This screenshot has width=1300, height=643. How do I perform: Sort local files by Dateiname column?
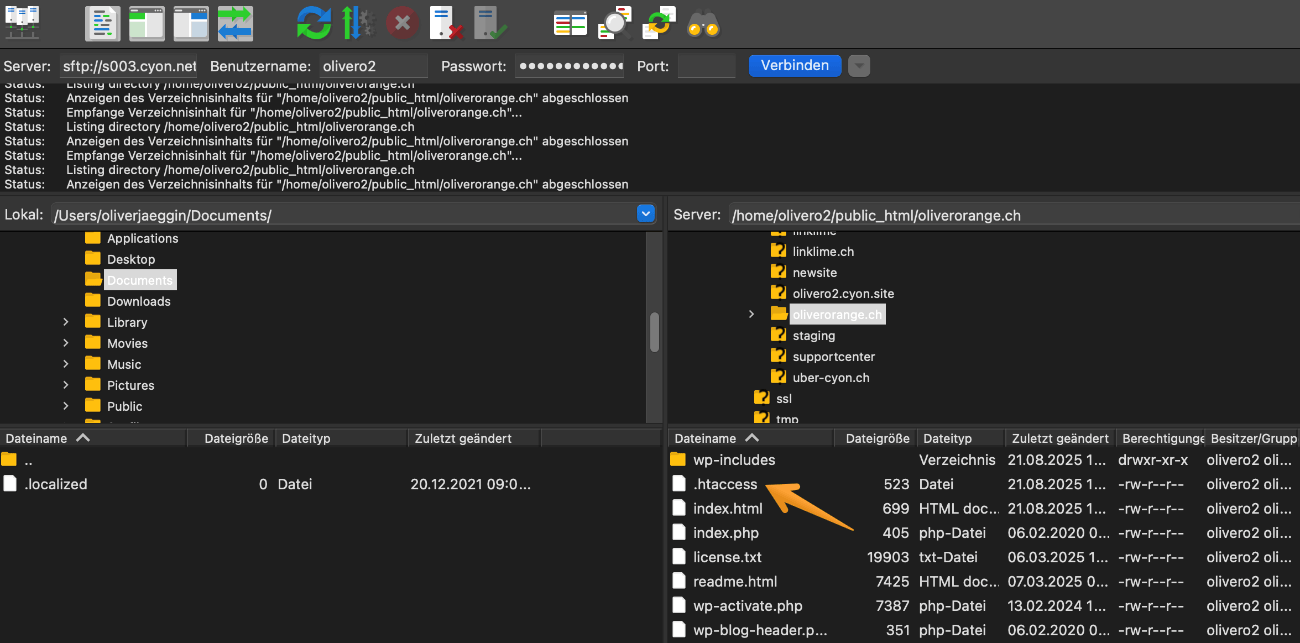tap(94, 438)
